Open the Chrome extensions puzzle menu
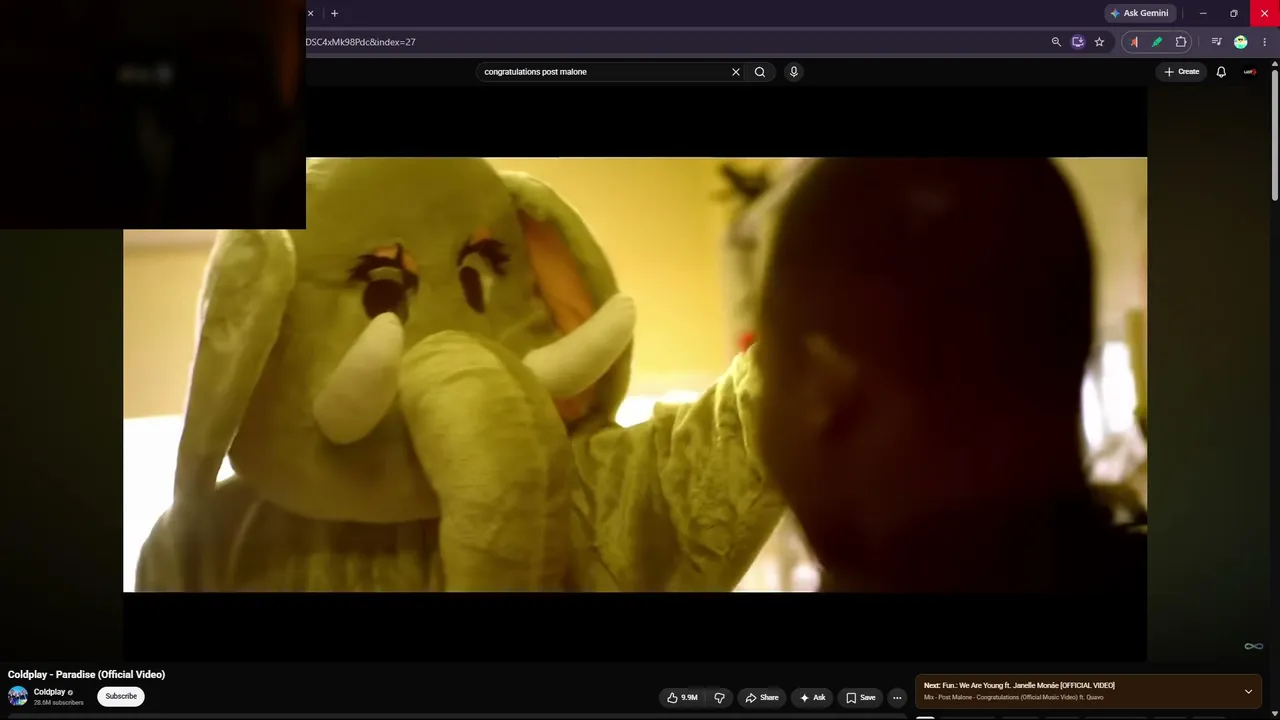 click(1181, 42)
